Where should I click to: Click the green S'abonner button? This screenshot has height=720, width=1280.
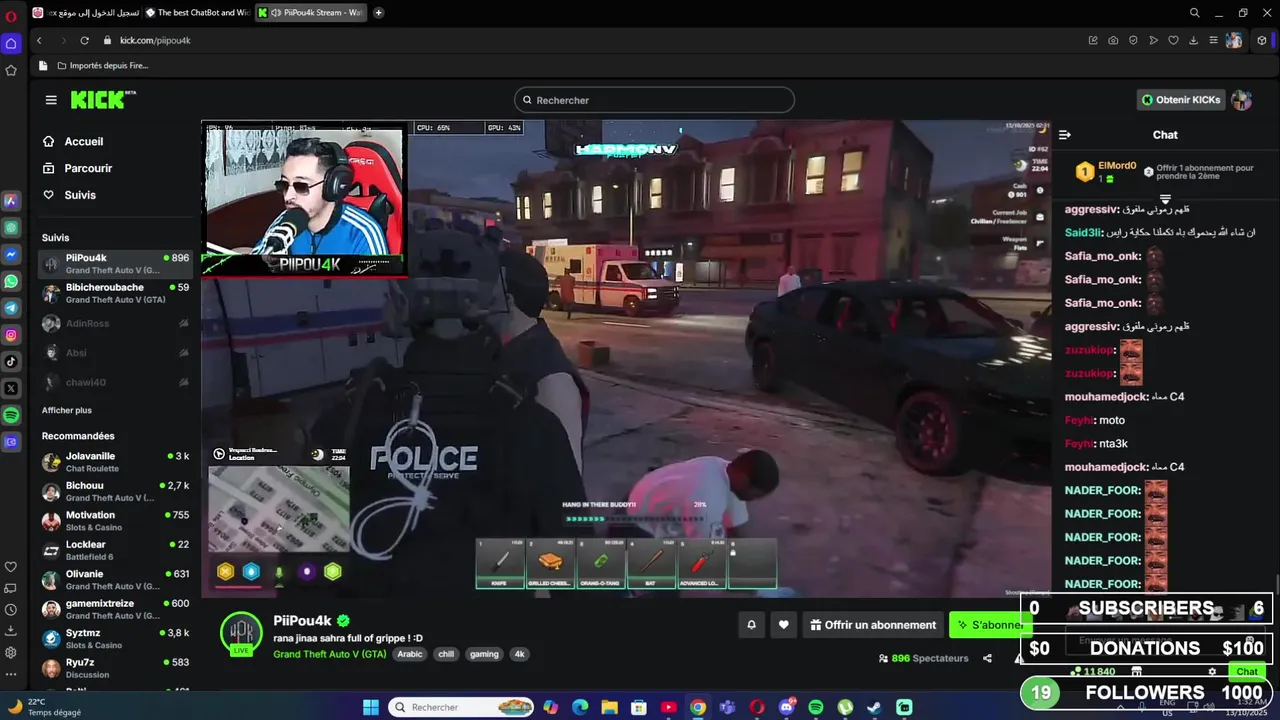coord(989,625)
